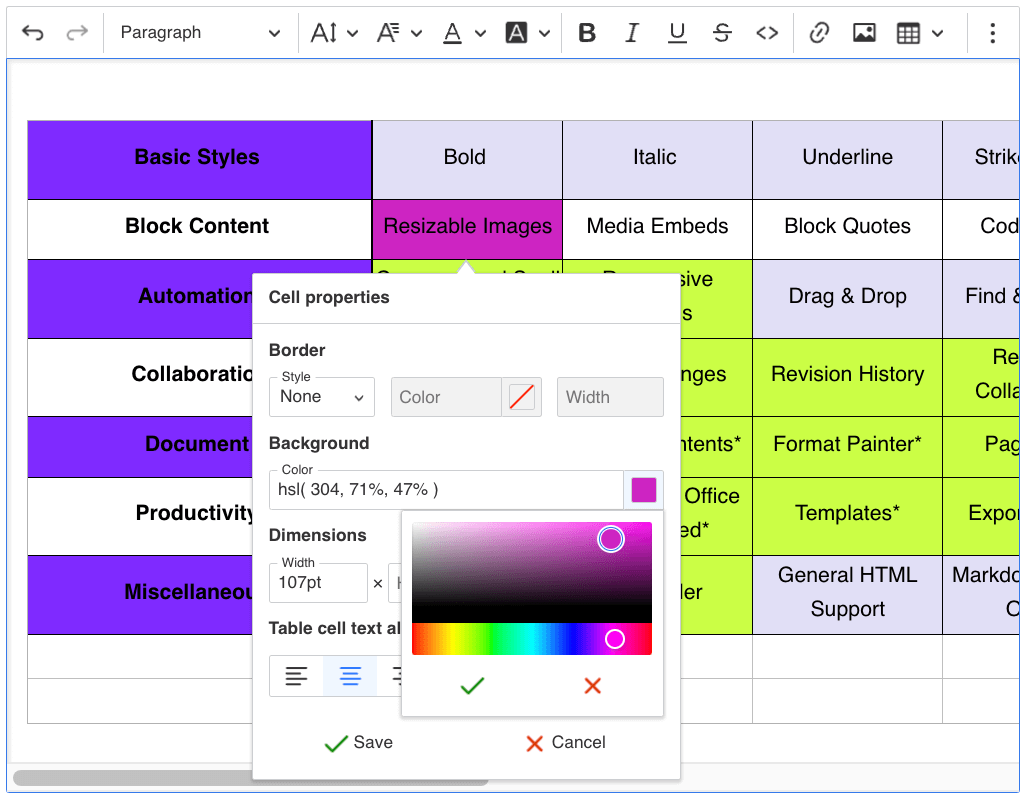Toggle Underline formatting in toolbar

click(677, 33)
